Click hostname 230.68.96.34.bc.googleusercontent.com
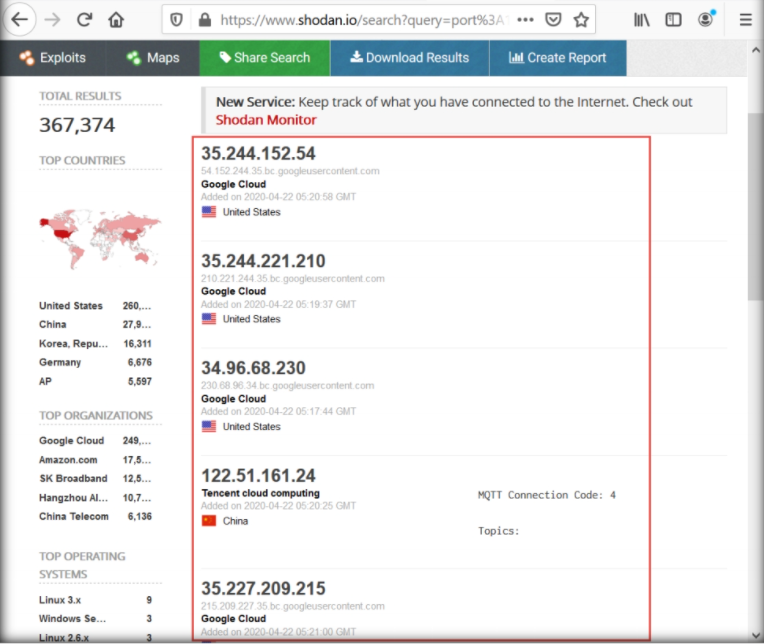764x644 pixels. [287, 386]
